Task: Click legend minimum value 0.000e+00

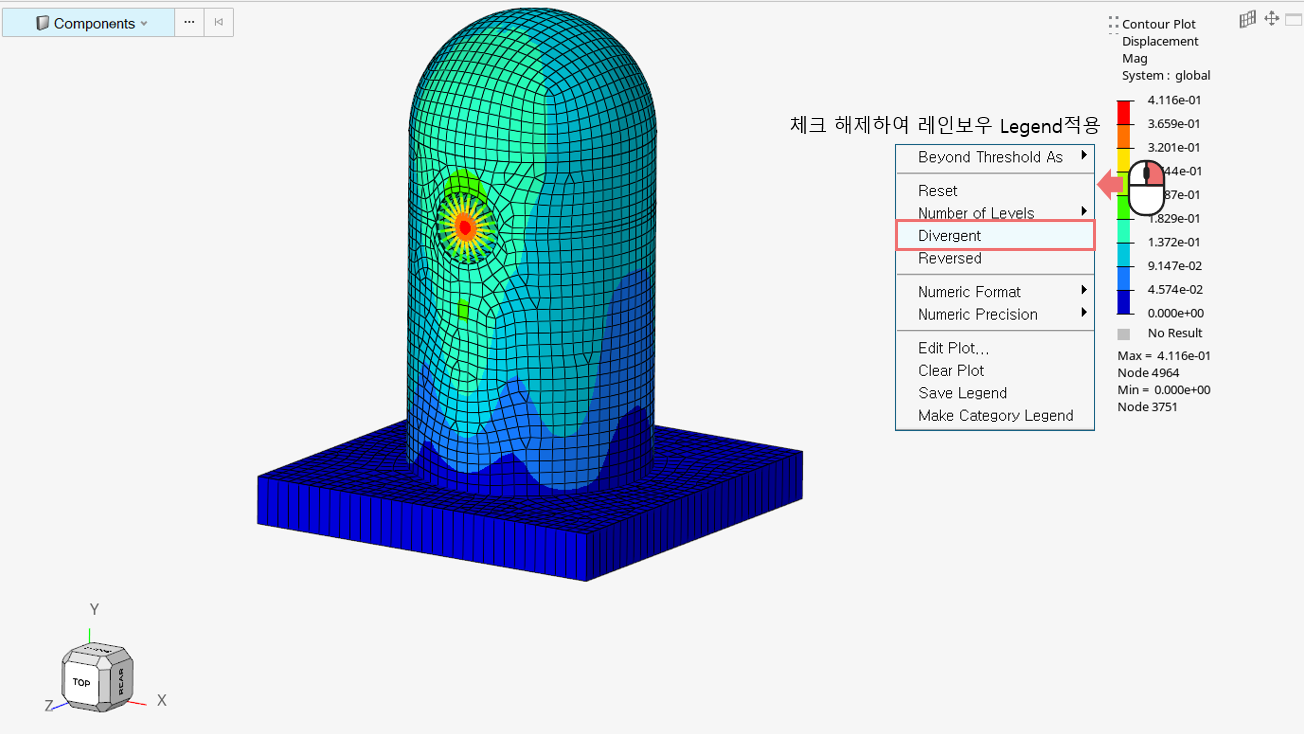Action: coord(1175,313)
